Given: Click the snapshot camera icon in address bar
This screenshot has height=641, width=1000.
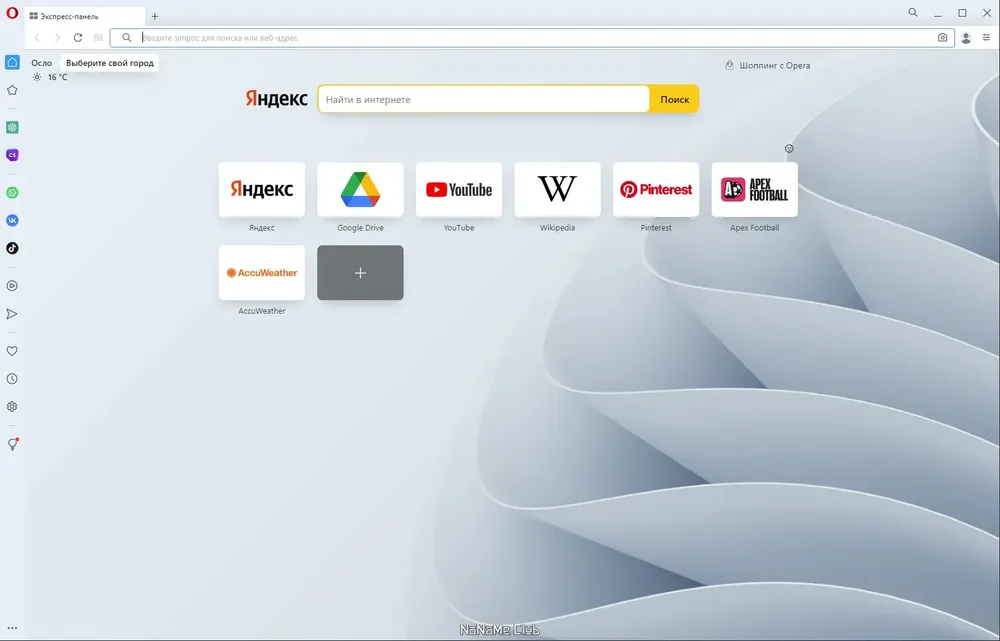Looking at the screenshot, I should [x=943, y=38].
